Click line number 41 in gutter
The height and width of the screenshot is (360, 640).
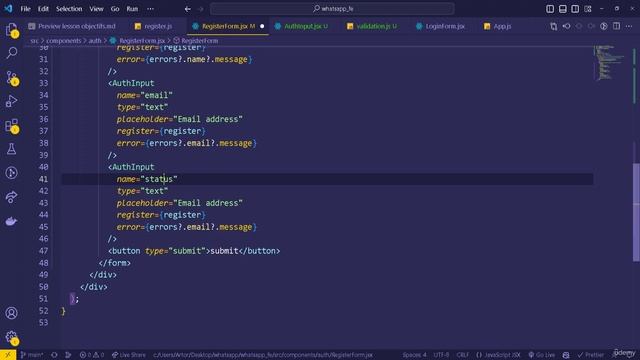[43, 179]
